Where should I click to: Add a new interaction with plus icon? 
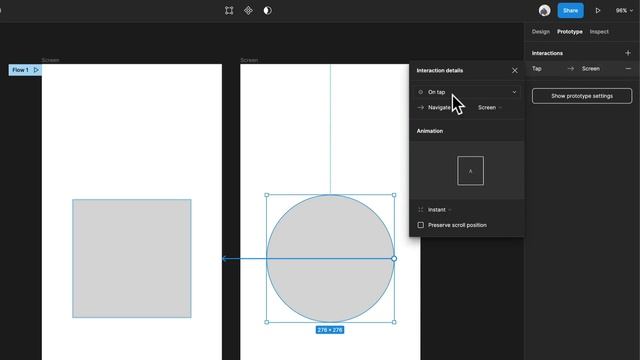tap(628, 53)
